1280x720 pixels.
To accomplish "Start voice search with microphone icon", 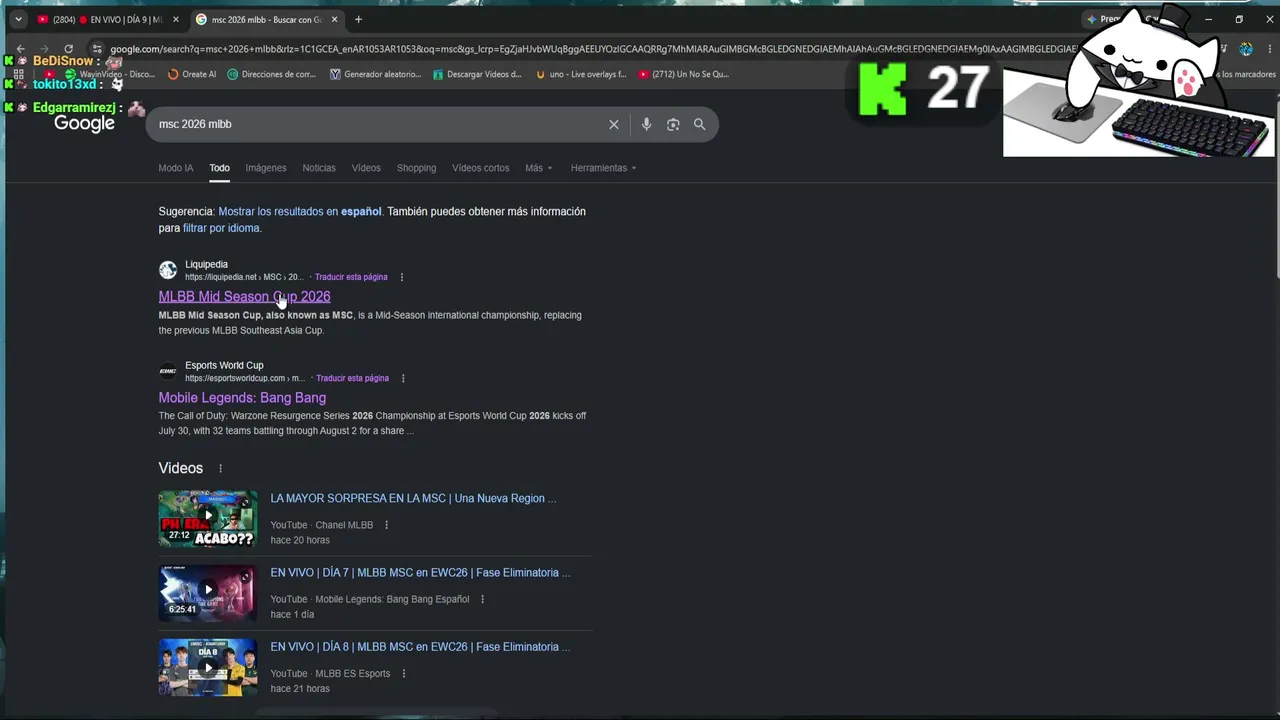I will click(646, 124).
